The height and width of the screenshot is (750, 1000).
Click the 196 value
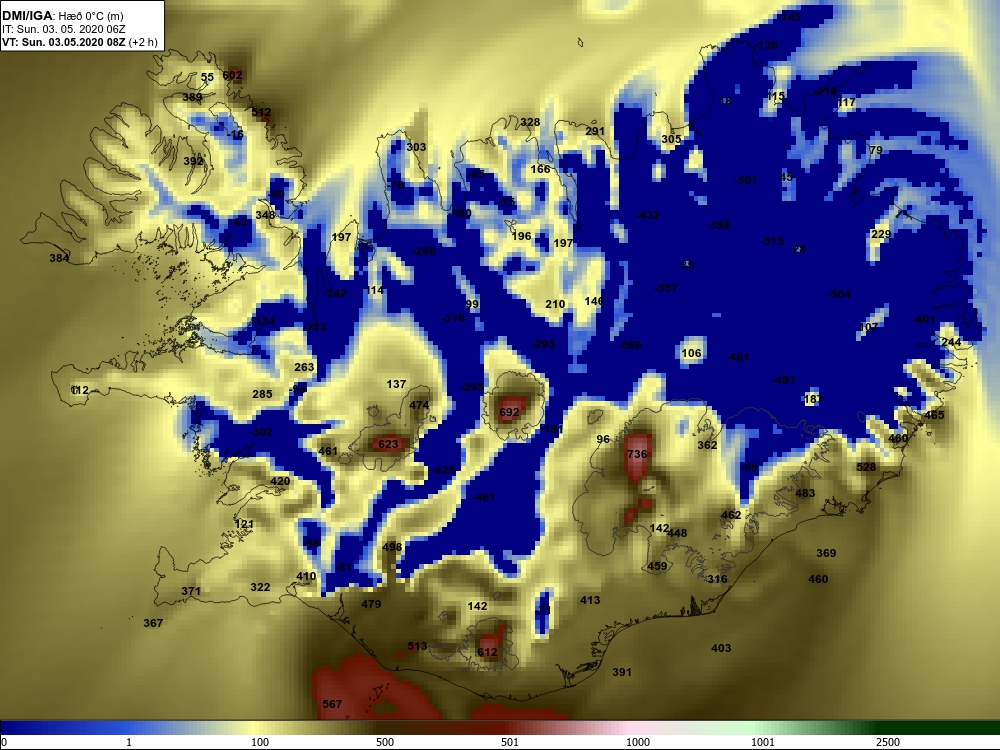[521, 235]
